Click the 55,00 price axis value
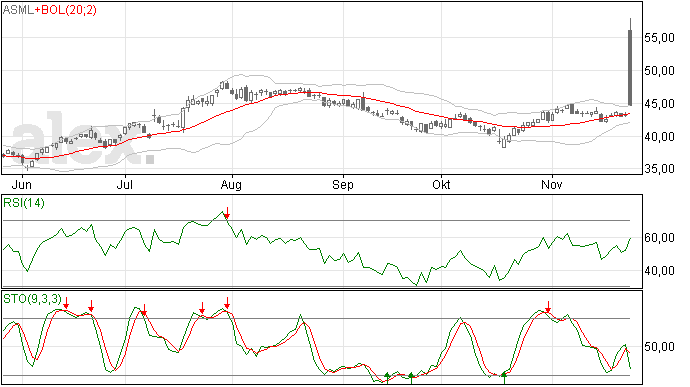 tap(659, 38)
